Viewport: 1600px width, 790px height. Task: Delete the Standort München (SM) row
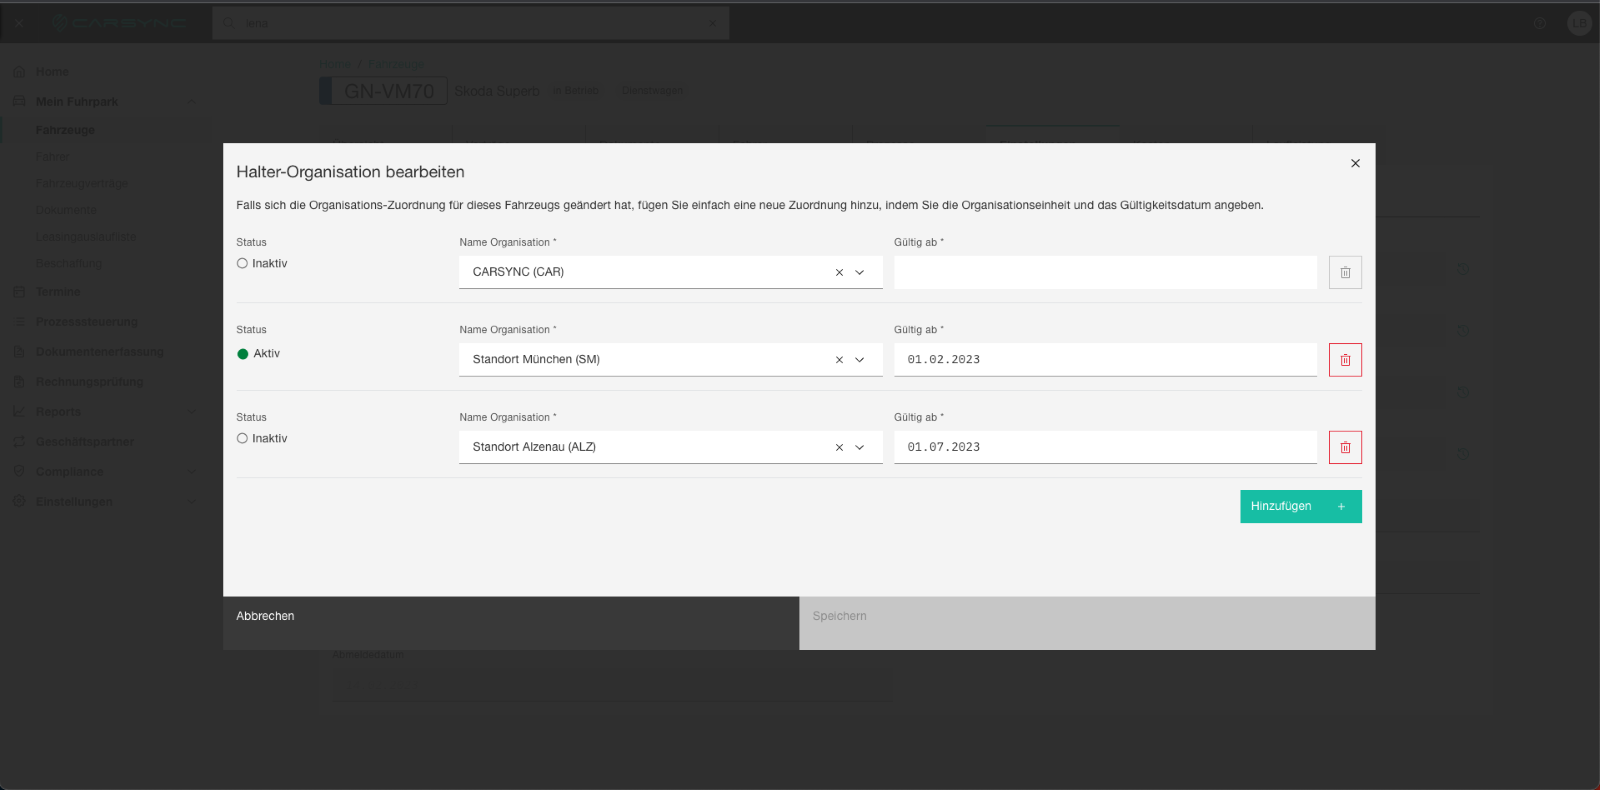1345,360
